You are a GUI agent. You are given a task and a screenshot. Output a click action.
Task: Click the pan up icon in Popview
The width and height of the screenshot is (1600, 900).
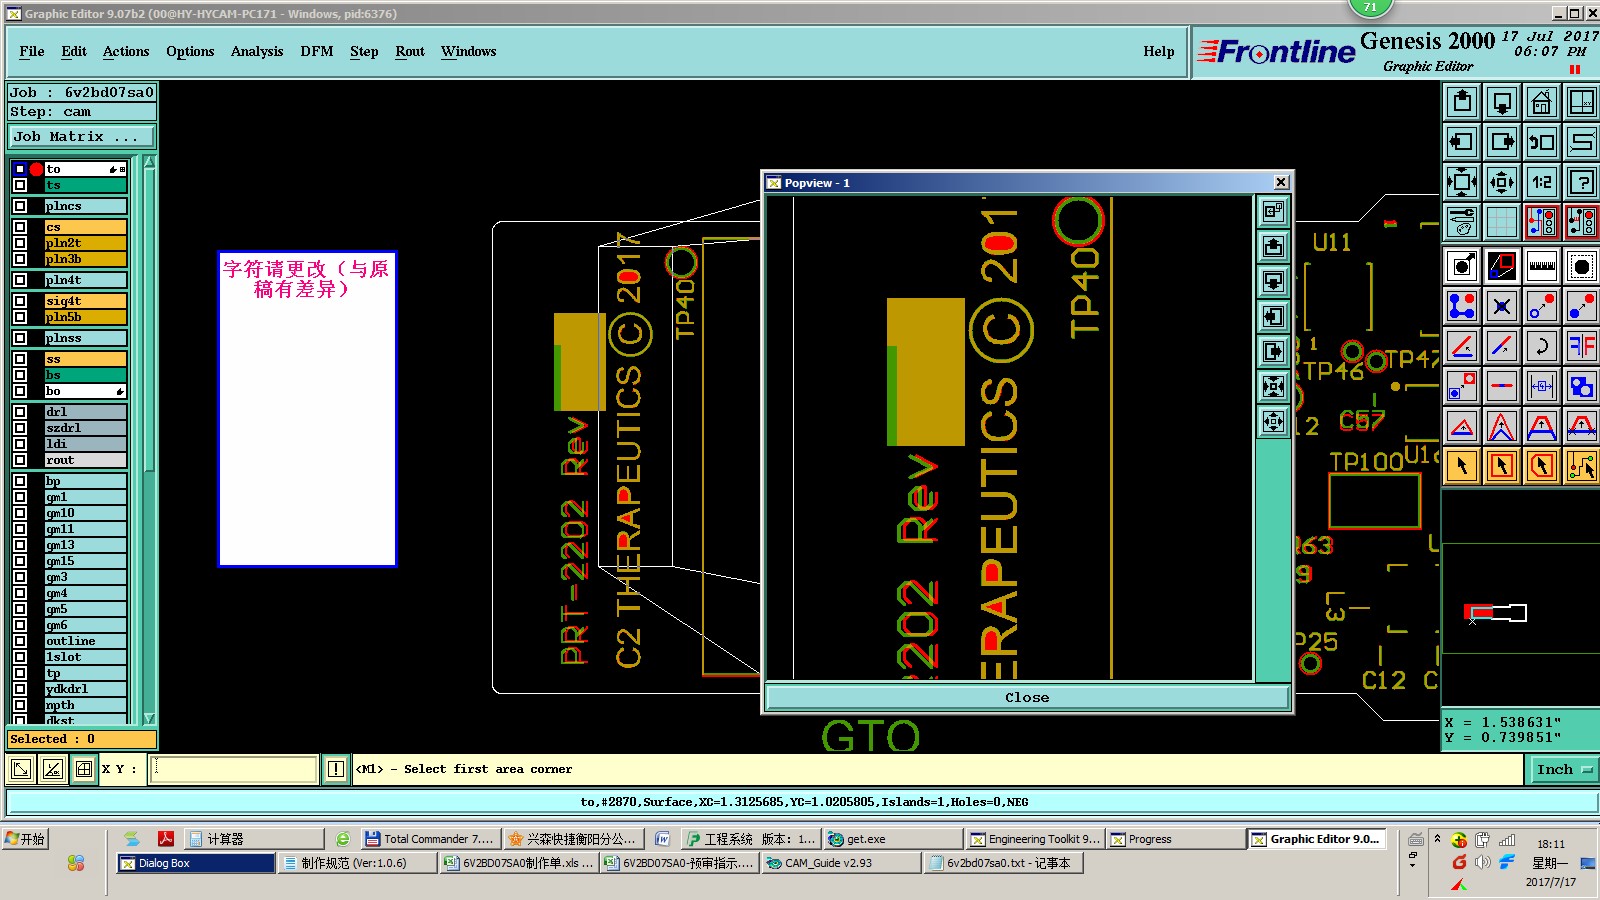pos(1273,246)
